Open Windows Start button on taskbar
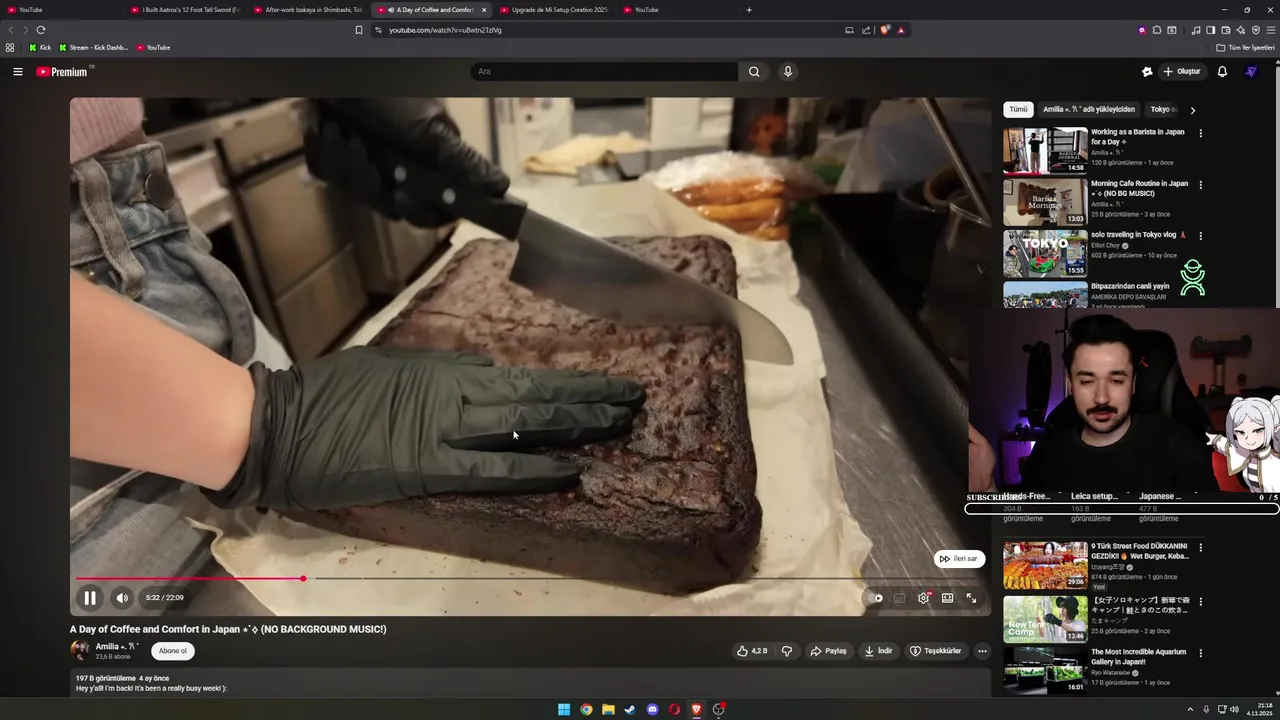Screen dimensions: 1280x720 564,710
